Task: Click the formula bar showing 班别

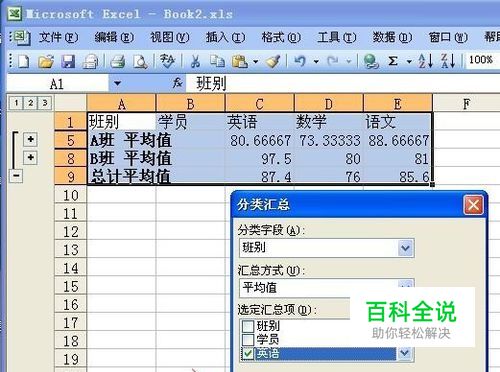Action: [343, 83]
